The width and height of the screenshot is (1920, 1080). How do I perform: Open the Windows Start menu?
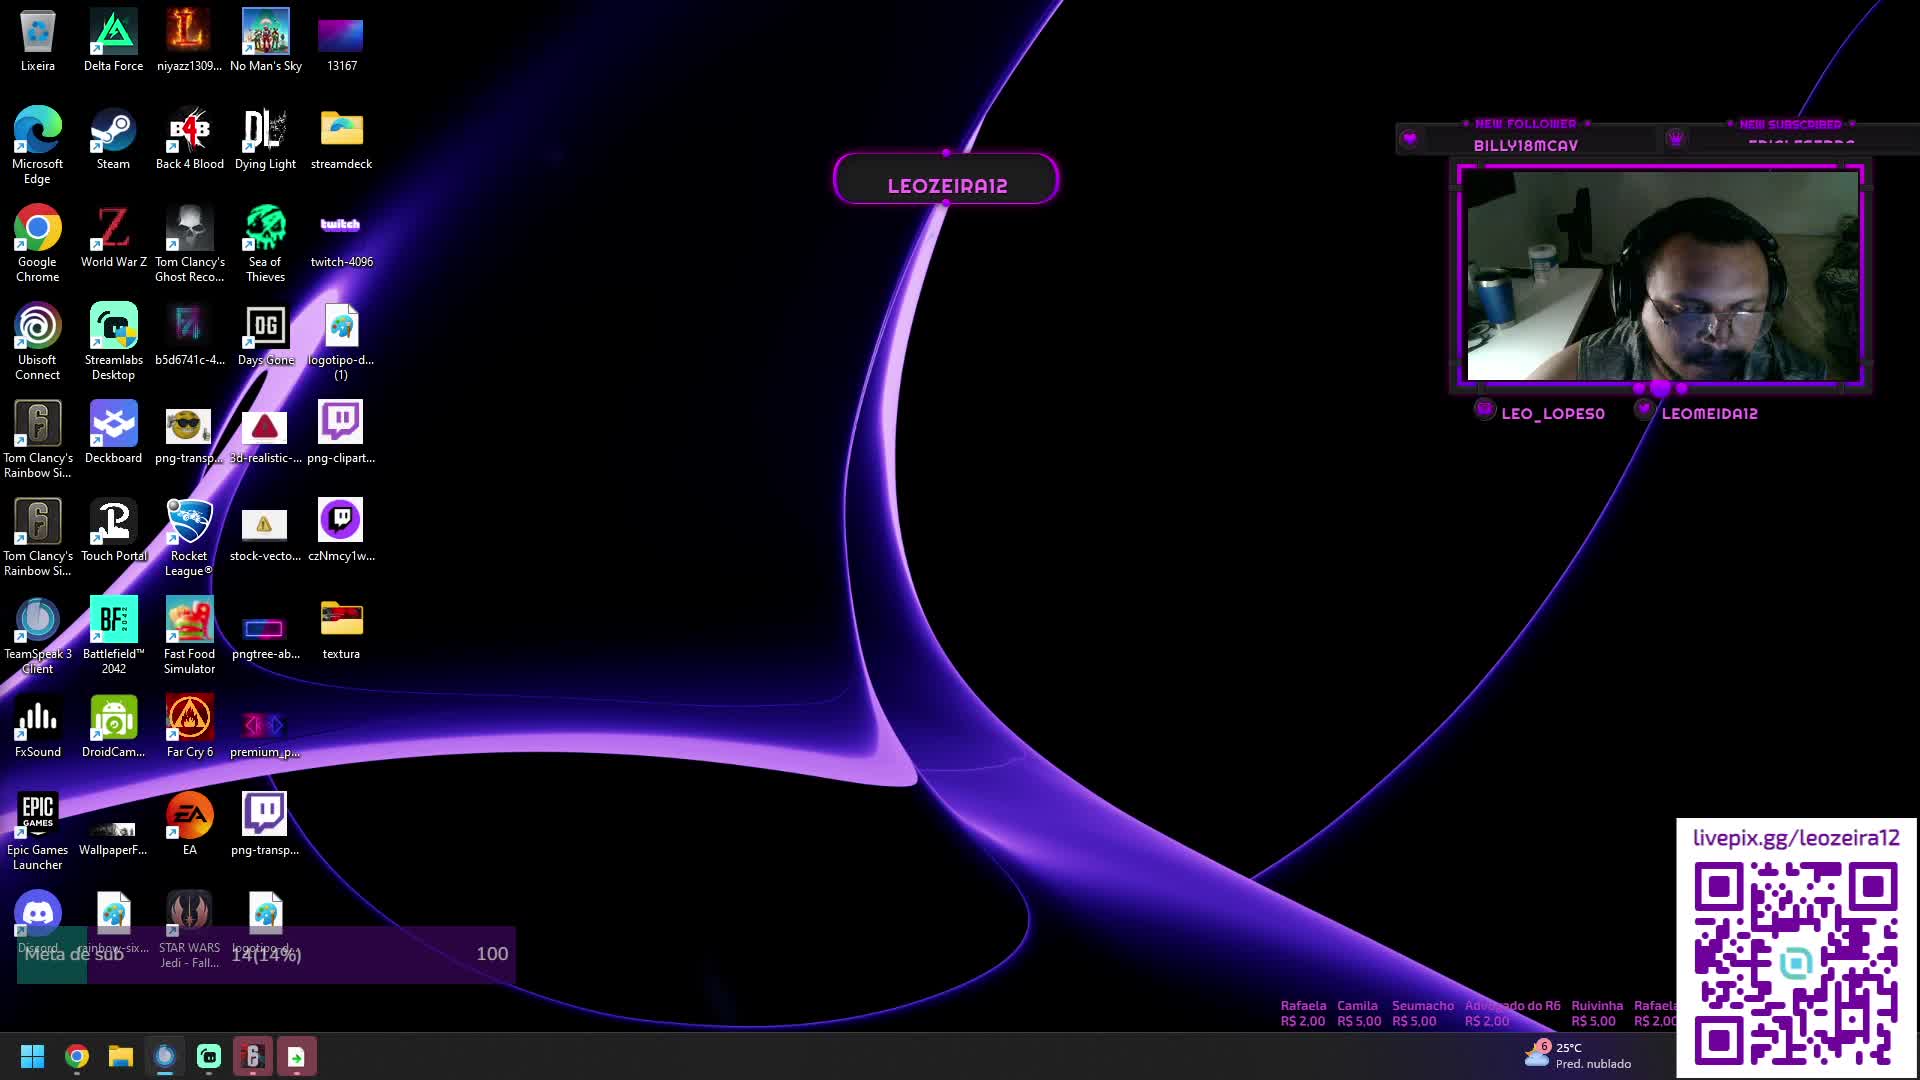[32, 1056]
